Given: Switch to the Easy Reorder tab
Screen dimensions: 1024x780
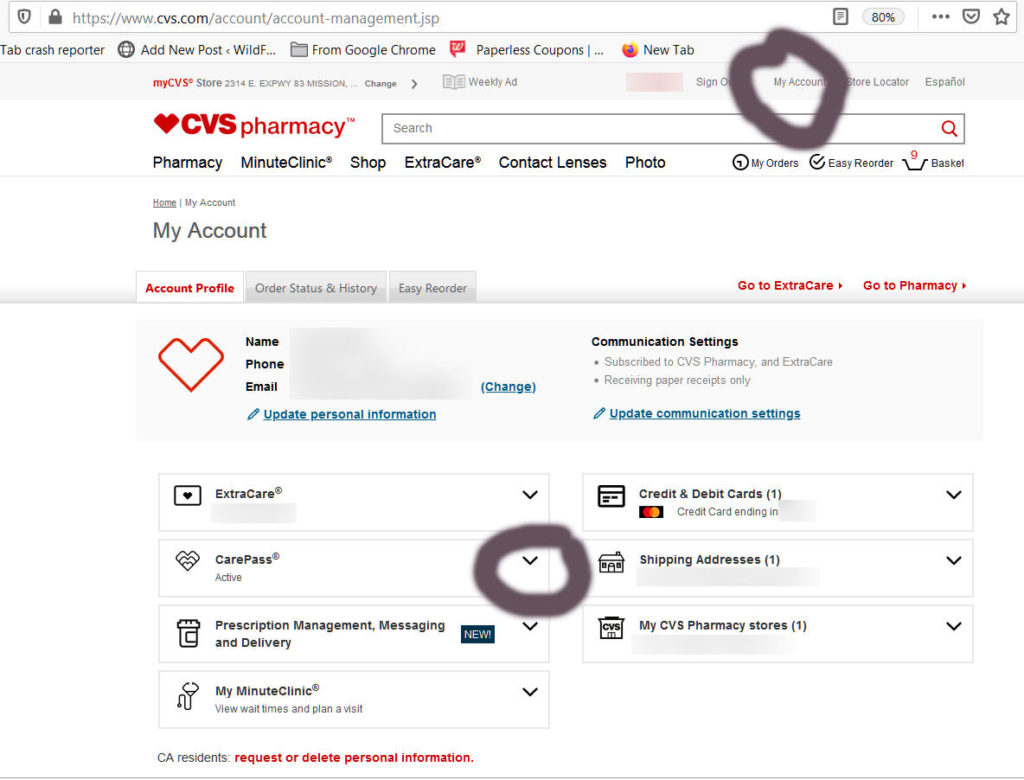Looking at the screenshot, I should 432,288.
